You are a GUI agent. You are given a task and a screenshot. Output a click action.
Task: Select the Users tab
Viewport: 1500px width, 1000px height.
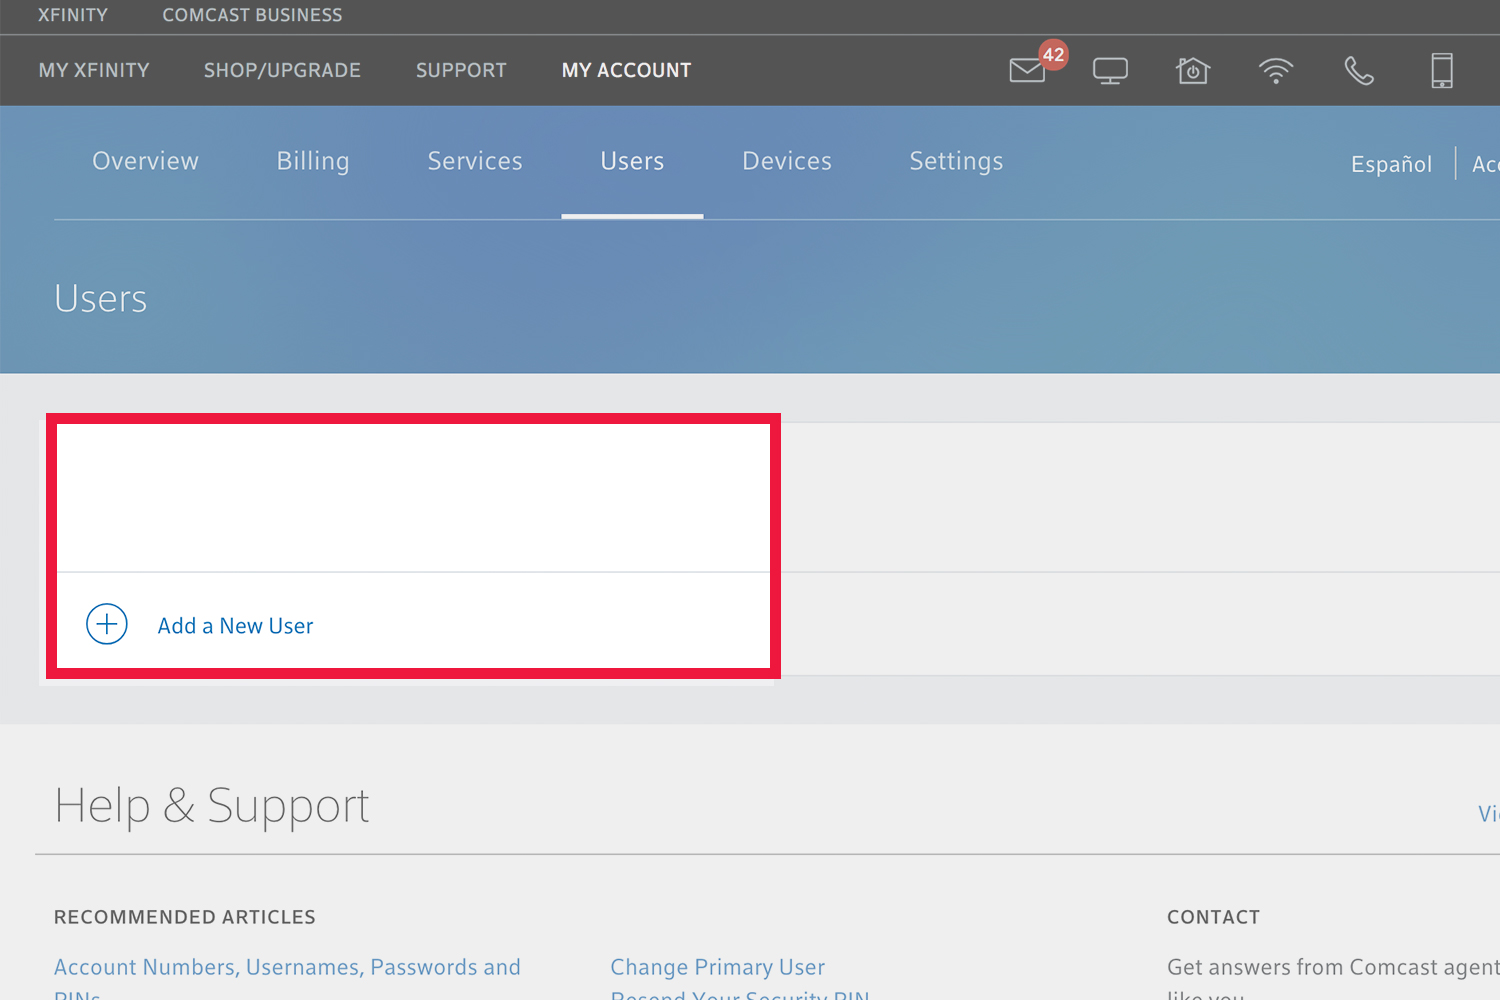click(632, 161)
